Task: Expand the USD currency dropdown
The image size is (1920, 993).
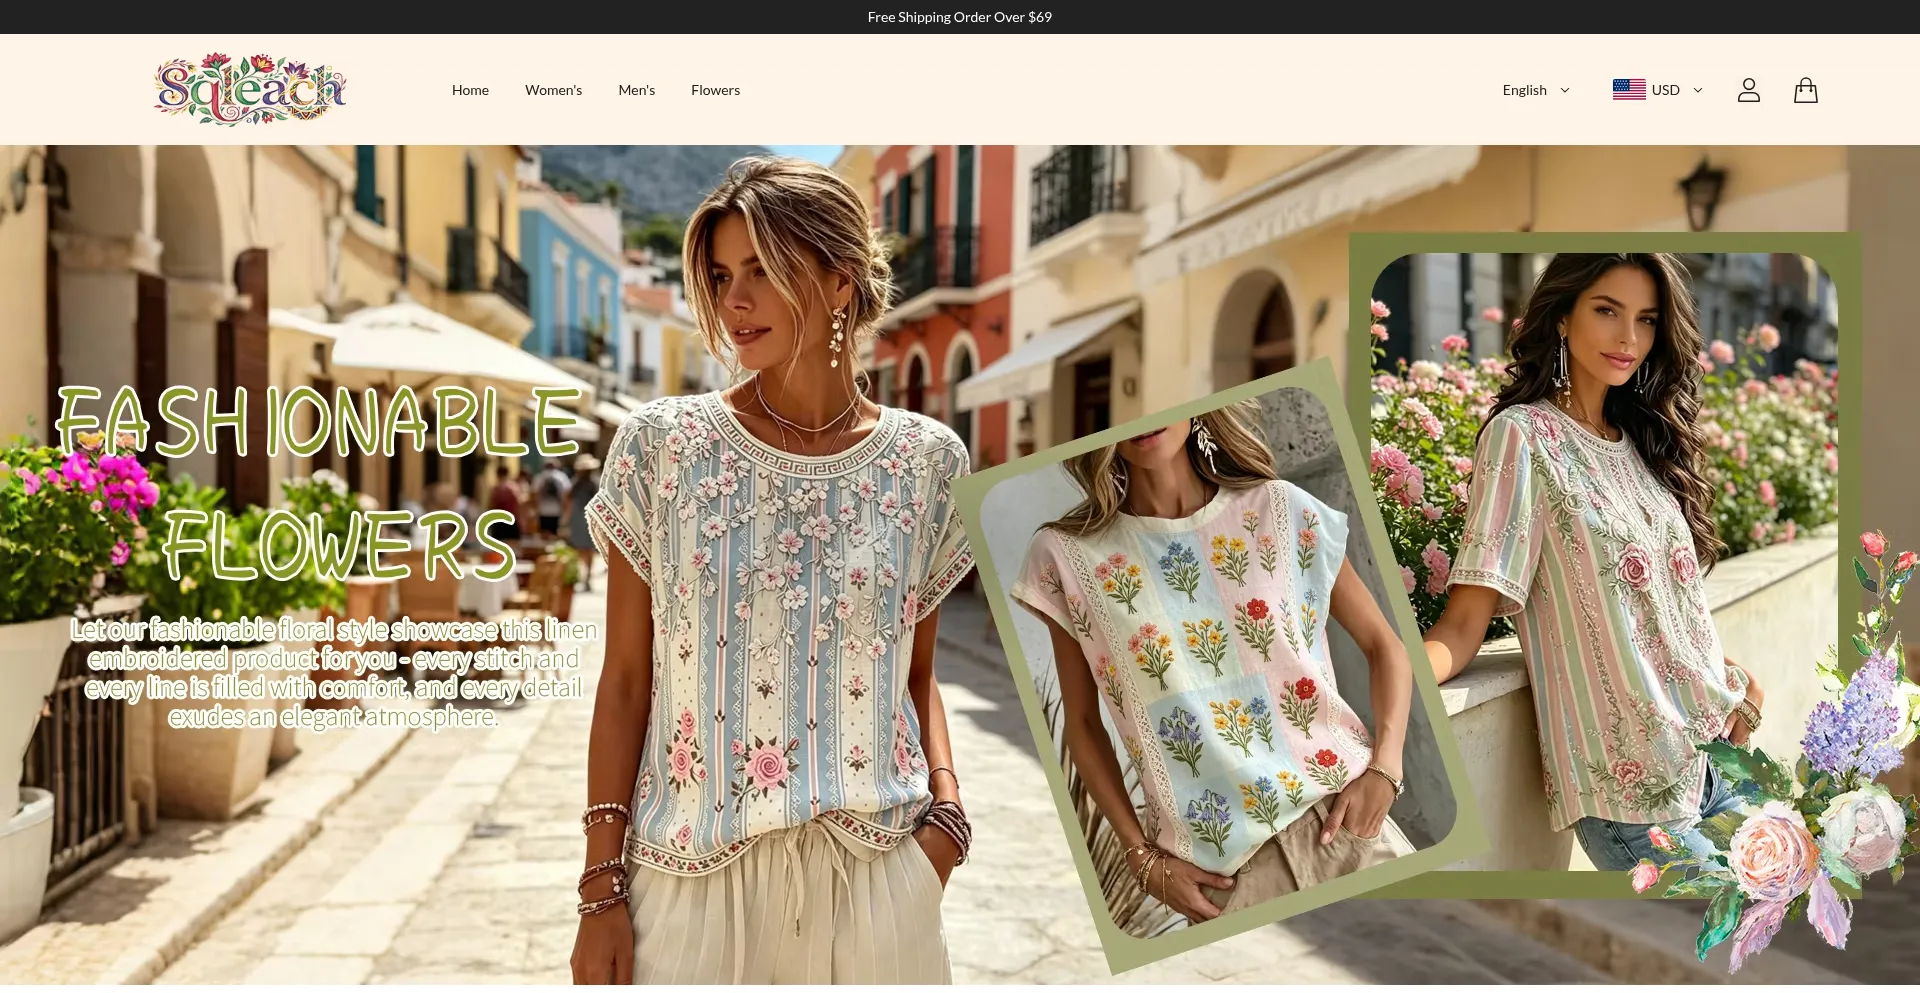Action: [1657, 90]
